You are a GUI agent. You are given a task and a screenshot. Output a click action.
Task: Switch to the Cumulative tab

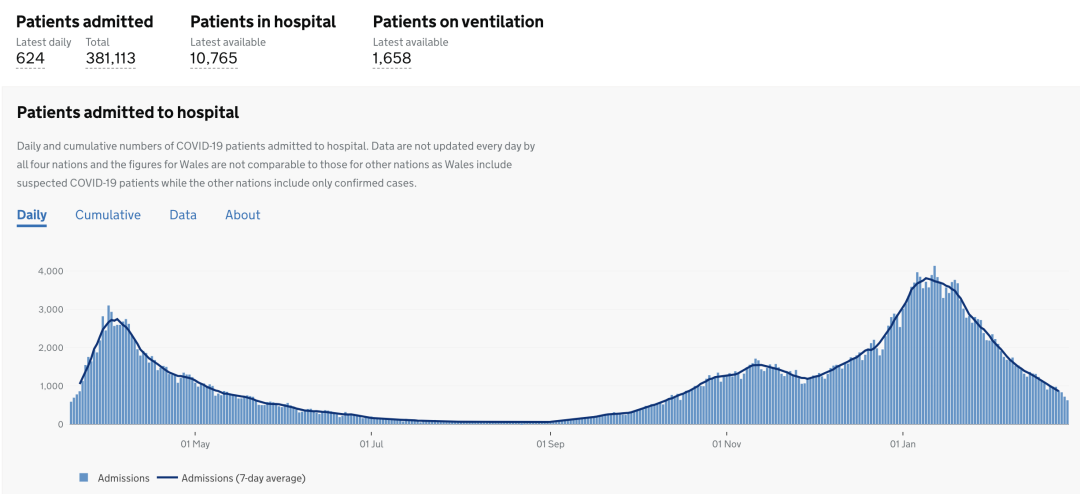click(108, 215)
